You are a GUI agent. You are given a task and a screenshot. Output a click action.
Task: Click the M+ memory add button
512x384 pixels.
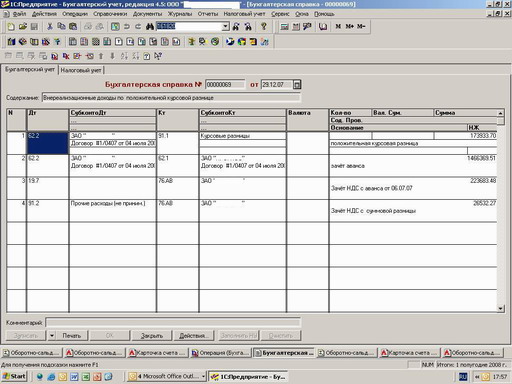click(349, 26)
